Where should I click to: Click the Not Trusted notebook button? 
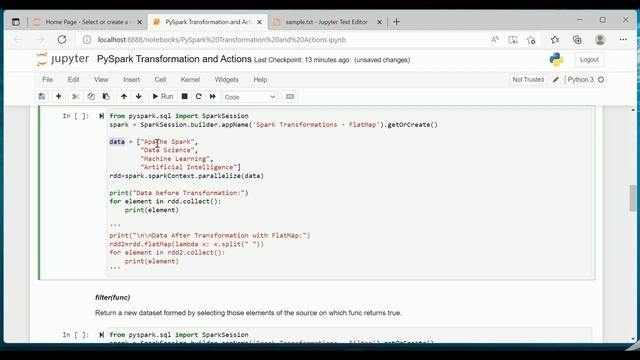[x=528, y=80]
